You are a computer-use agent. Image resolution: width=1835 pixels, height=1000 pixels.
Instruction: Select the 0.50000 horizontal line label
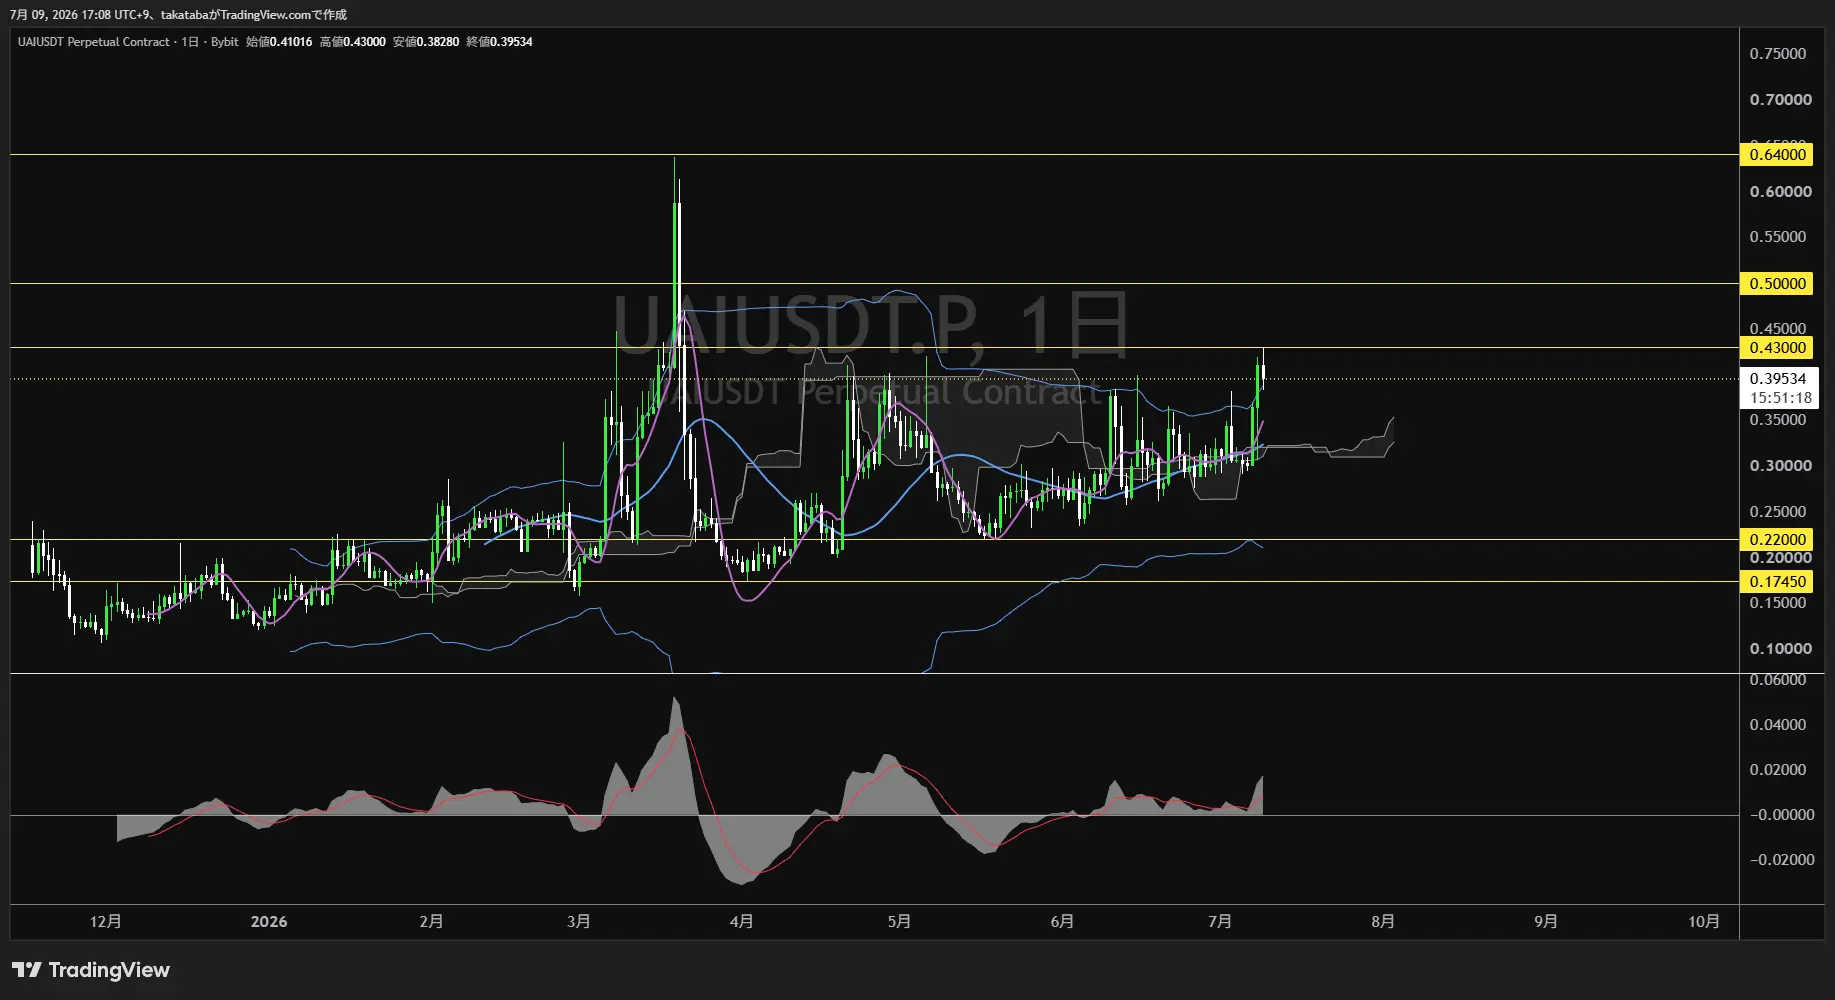pyautogui.click(x=1777, y=284)
